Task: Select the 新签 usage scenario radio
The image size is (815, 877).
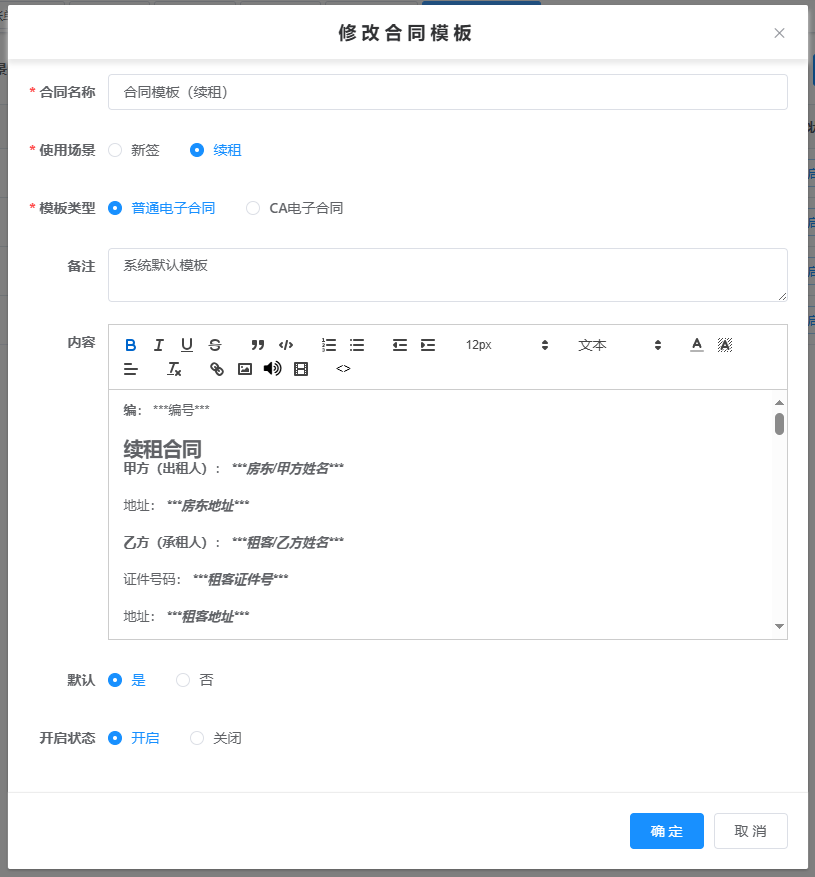Action: pos(116,150)
